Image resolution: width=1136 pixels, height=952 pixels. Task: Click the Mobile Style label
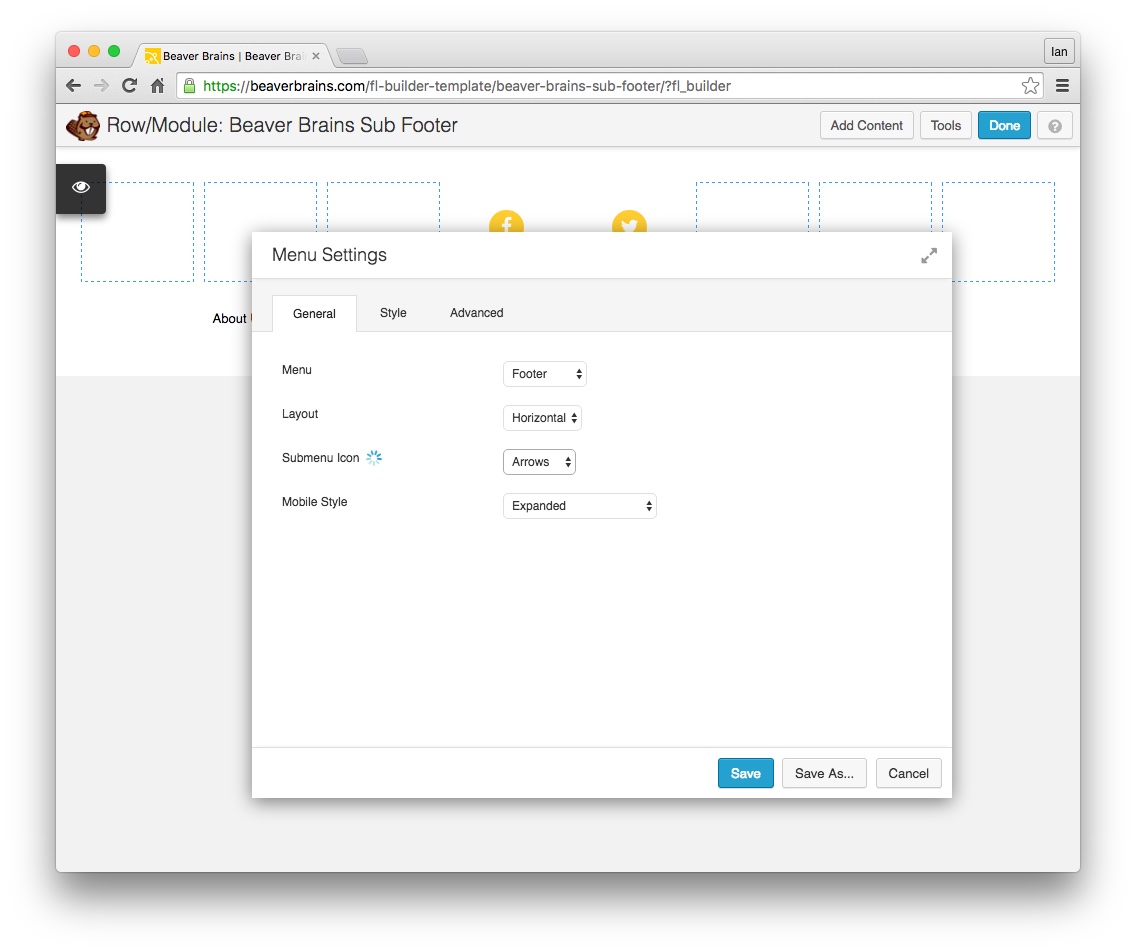click(x=314, y=502)
